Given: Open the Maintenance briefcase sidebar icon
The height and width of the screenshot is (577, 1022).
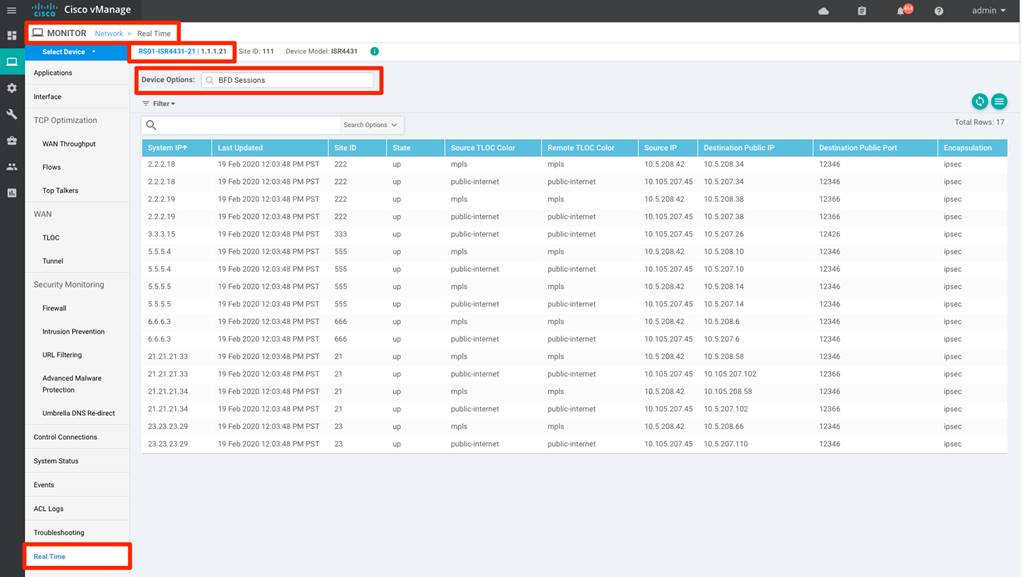Looking at the screenshot, I should click(12, 140).
